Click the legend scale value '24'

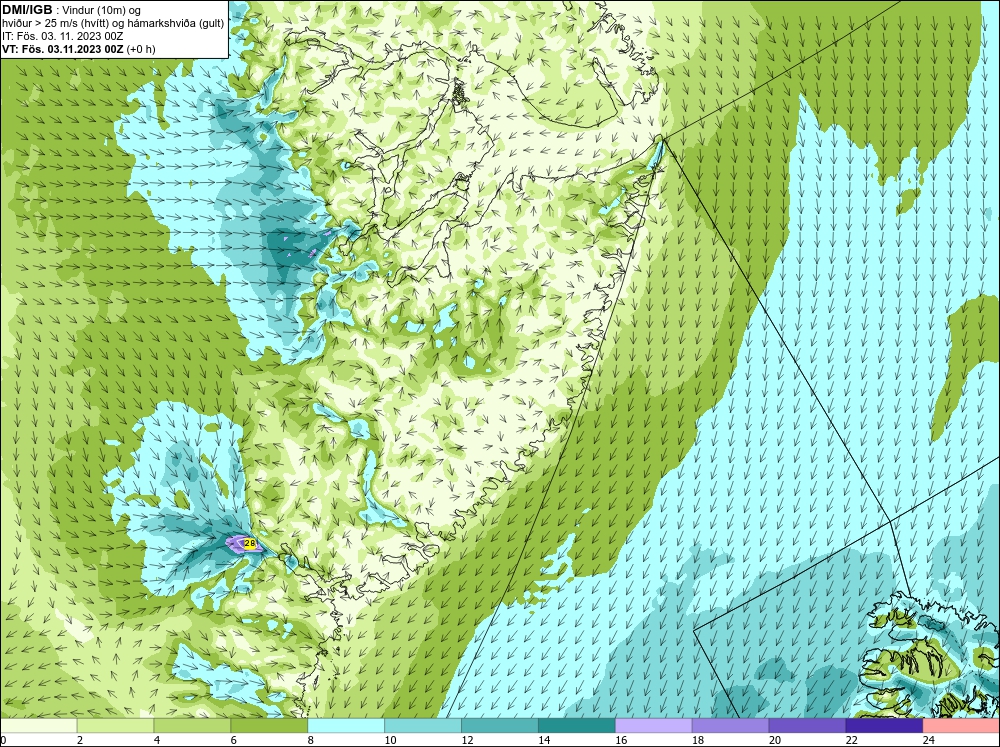929,740
